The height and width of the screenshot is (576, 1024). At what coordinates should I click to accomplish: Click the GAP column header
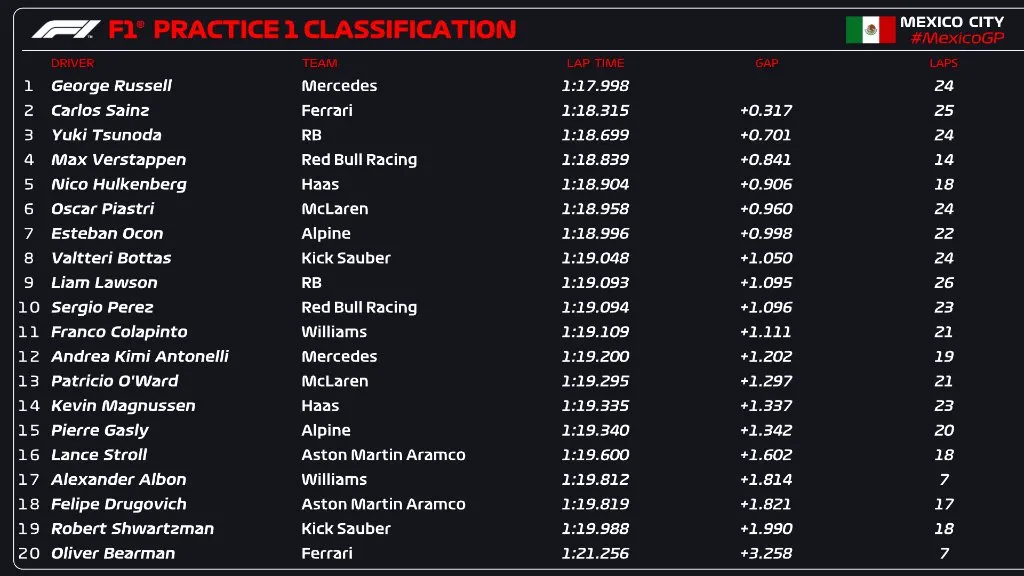coord(766,63)
